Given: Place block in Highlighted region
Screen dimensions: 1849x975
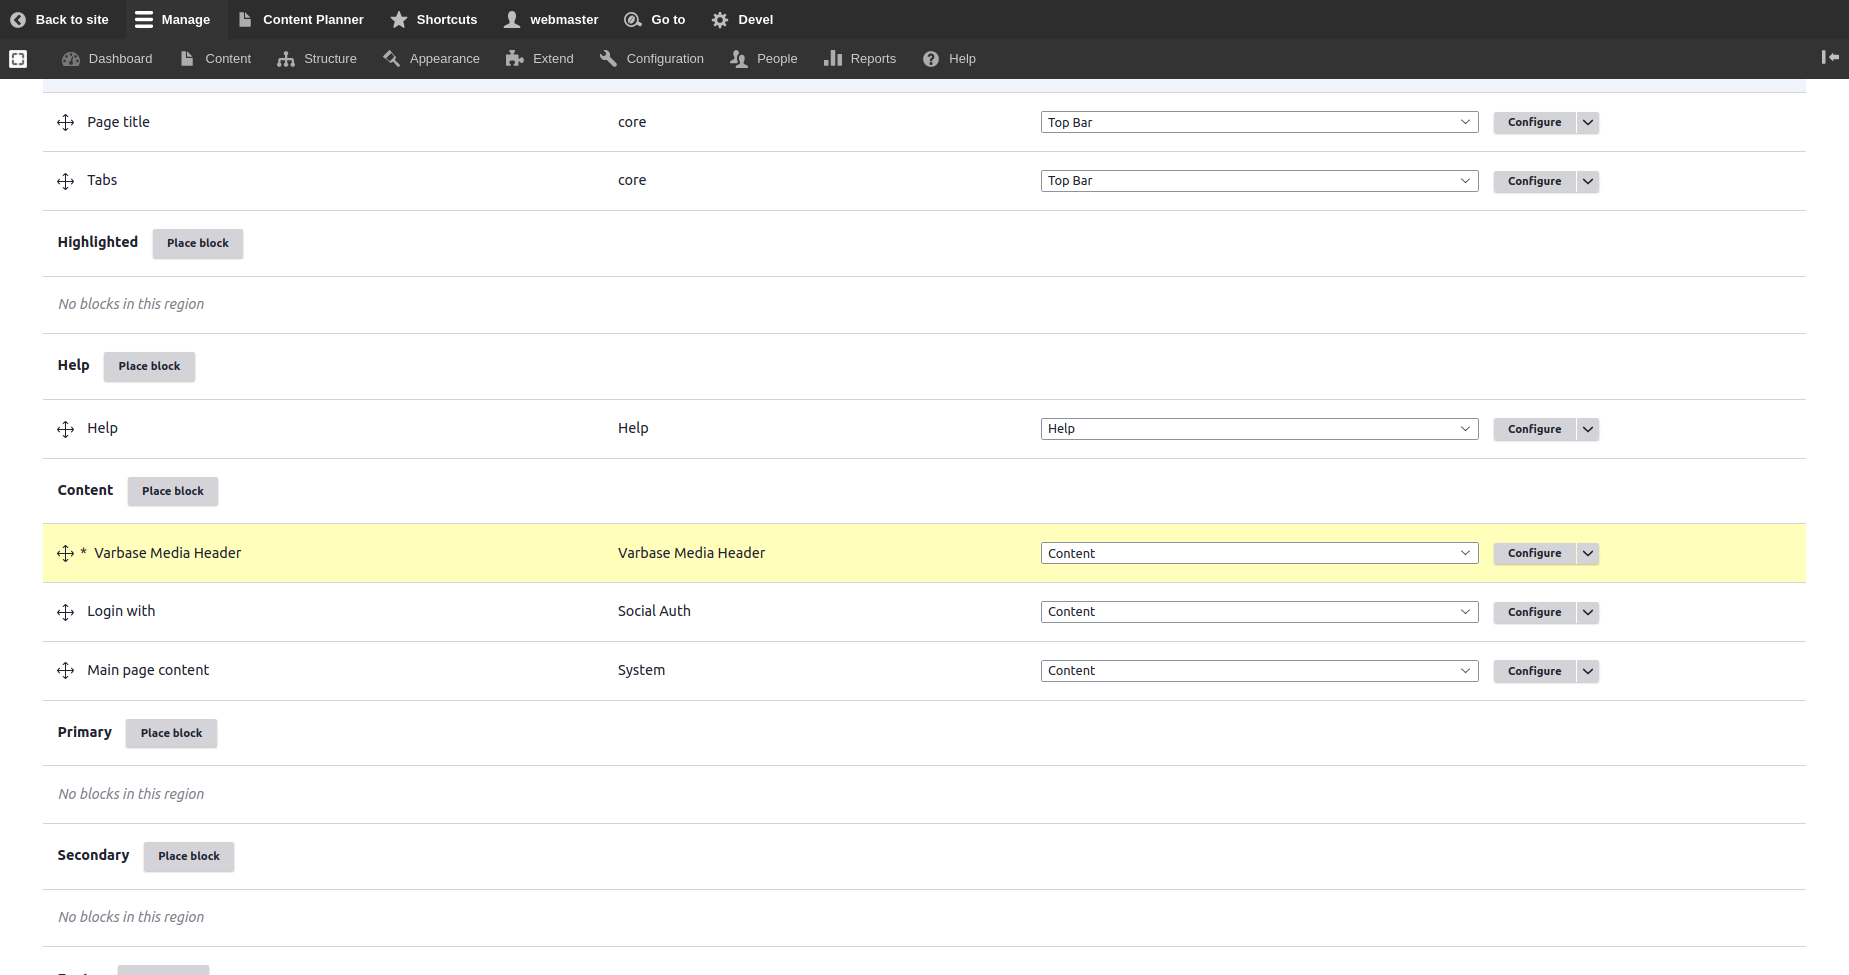Looking at the screenshot, I should click(x=198, y=243).
